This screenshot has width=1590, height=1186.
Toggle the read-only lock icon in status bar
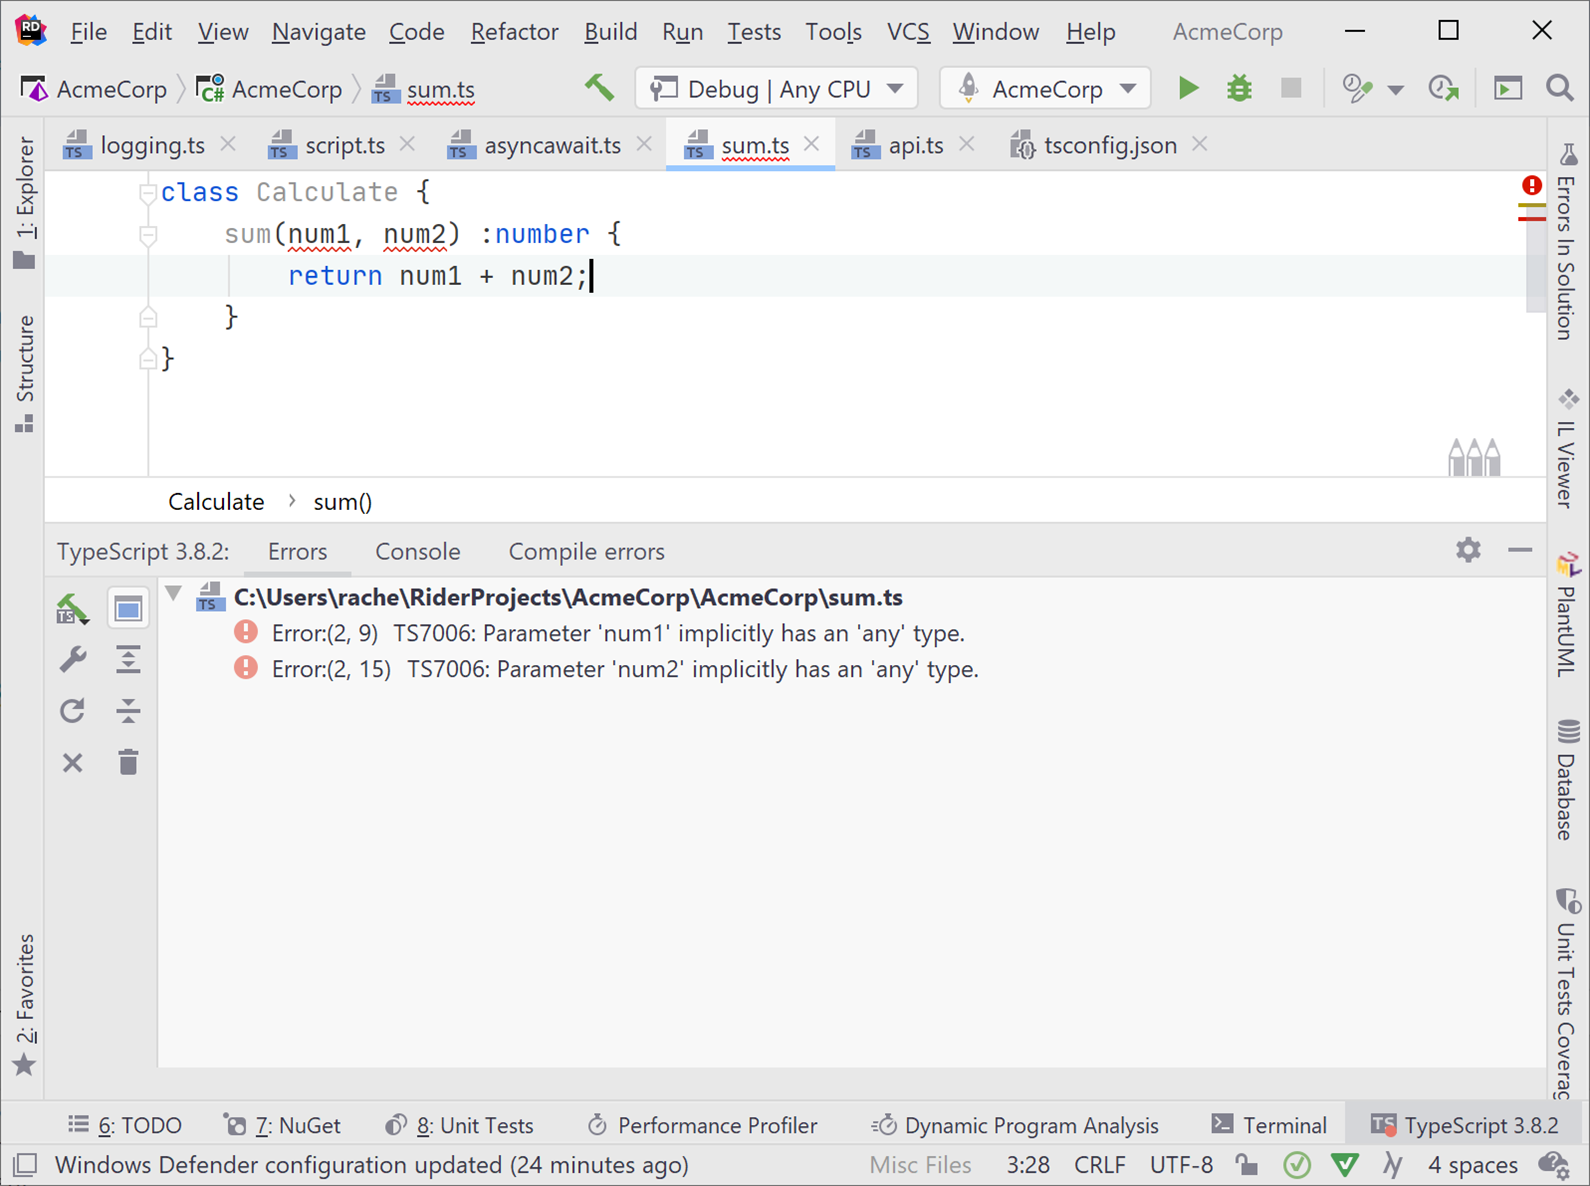click(x=1246, y=1165)
